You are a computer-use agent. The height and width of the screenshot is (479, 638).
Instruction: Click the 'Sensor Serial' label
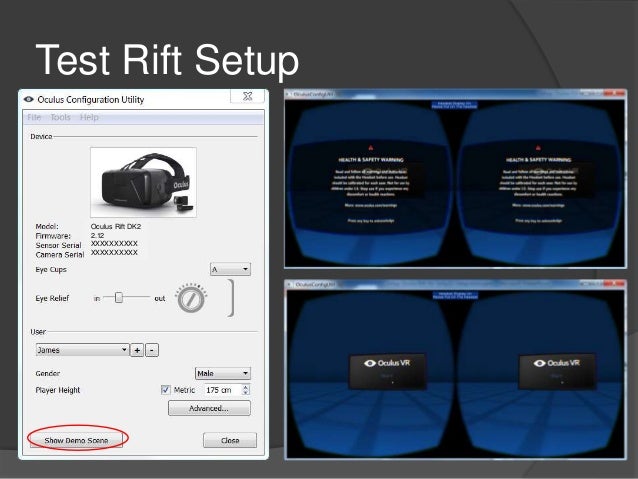point(58,245)
